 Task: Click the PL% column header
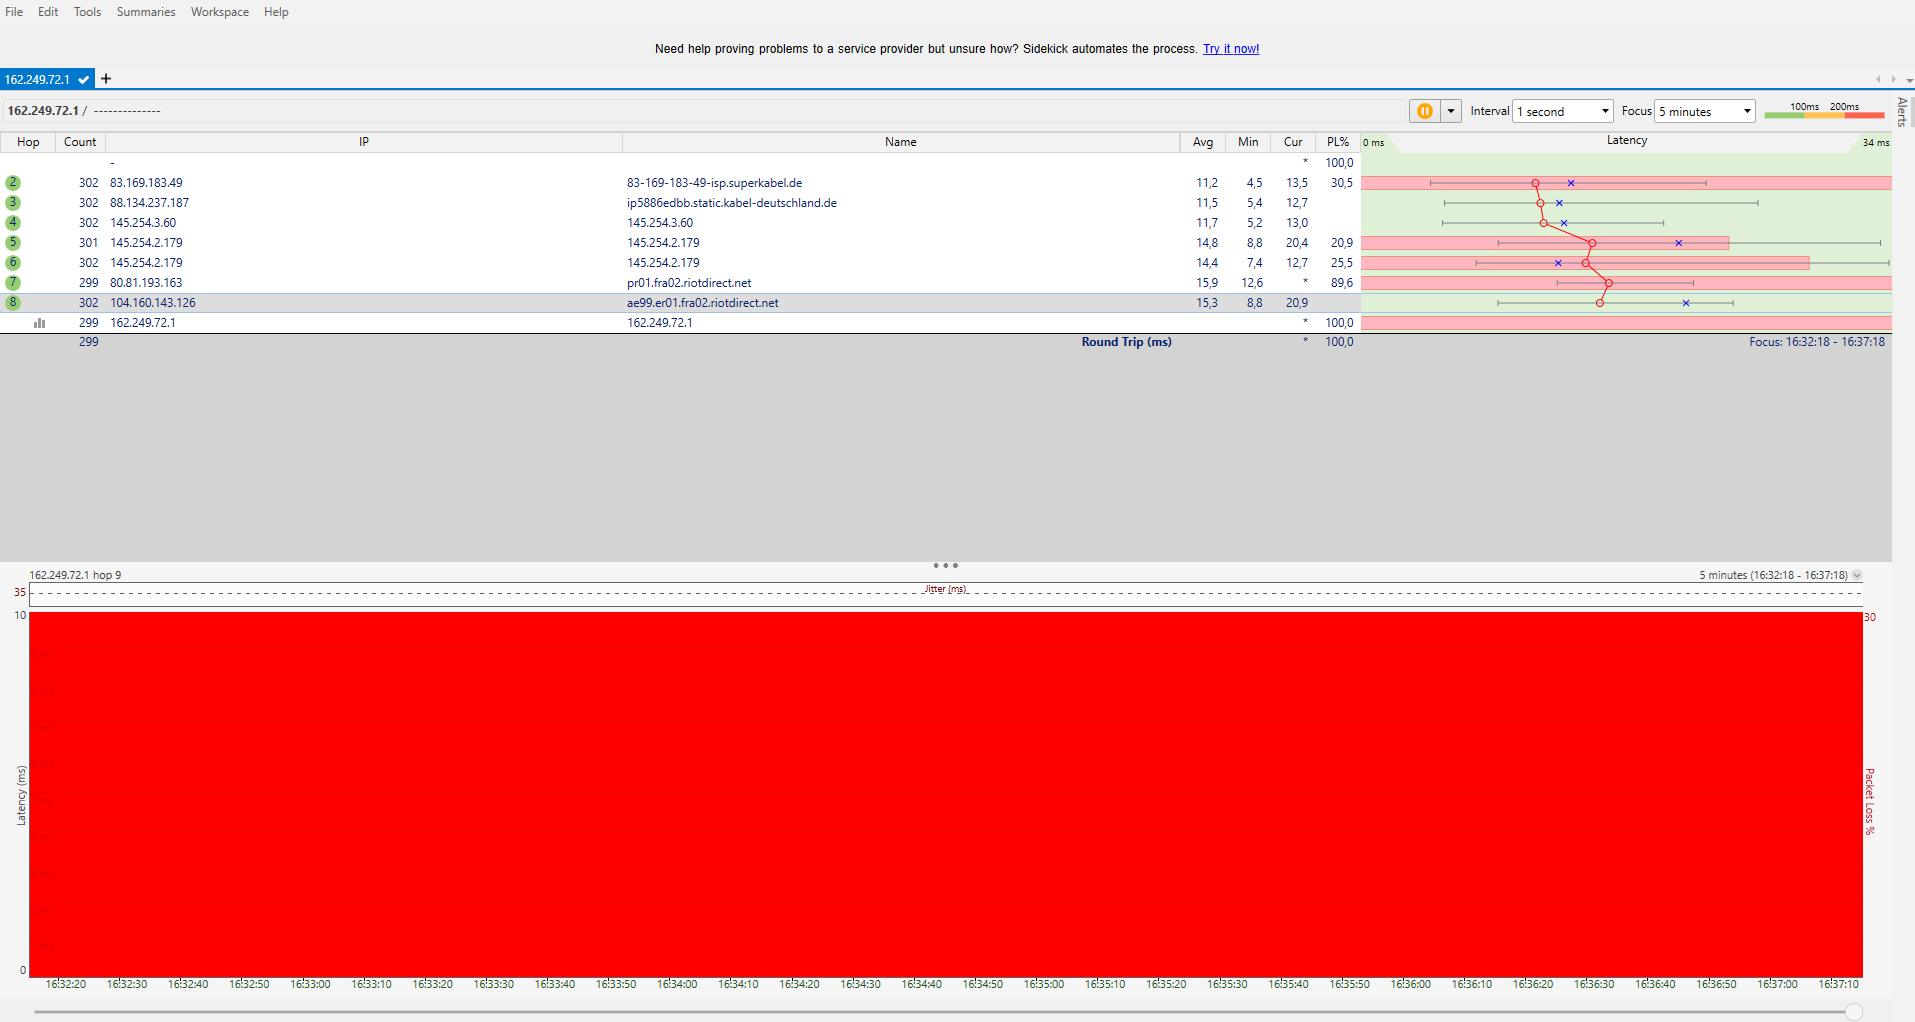point(1338,142)
